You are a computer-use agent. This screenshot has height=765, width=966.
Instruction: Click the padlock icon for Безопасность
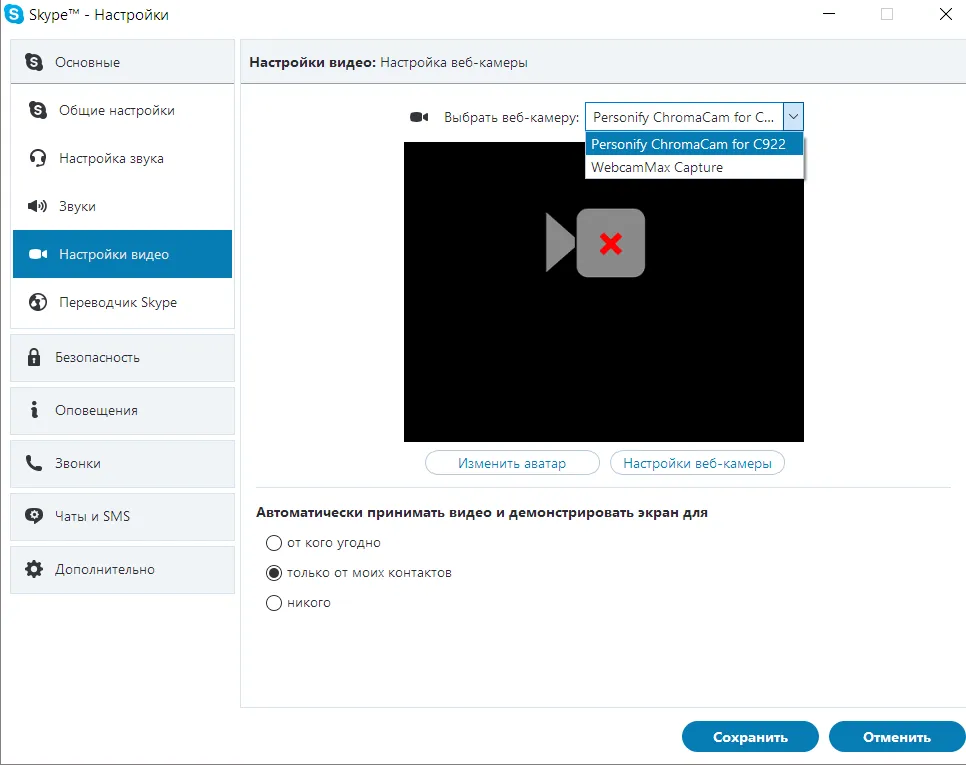[x=35, y=357]
